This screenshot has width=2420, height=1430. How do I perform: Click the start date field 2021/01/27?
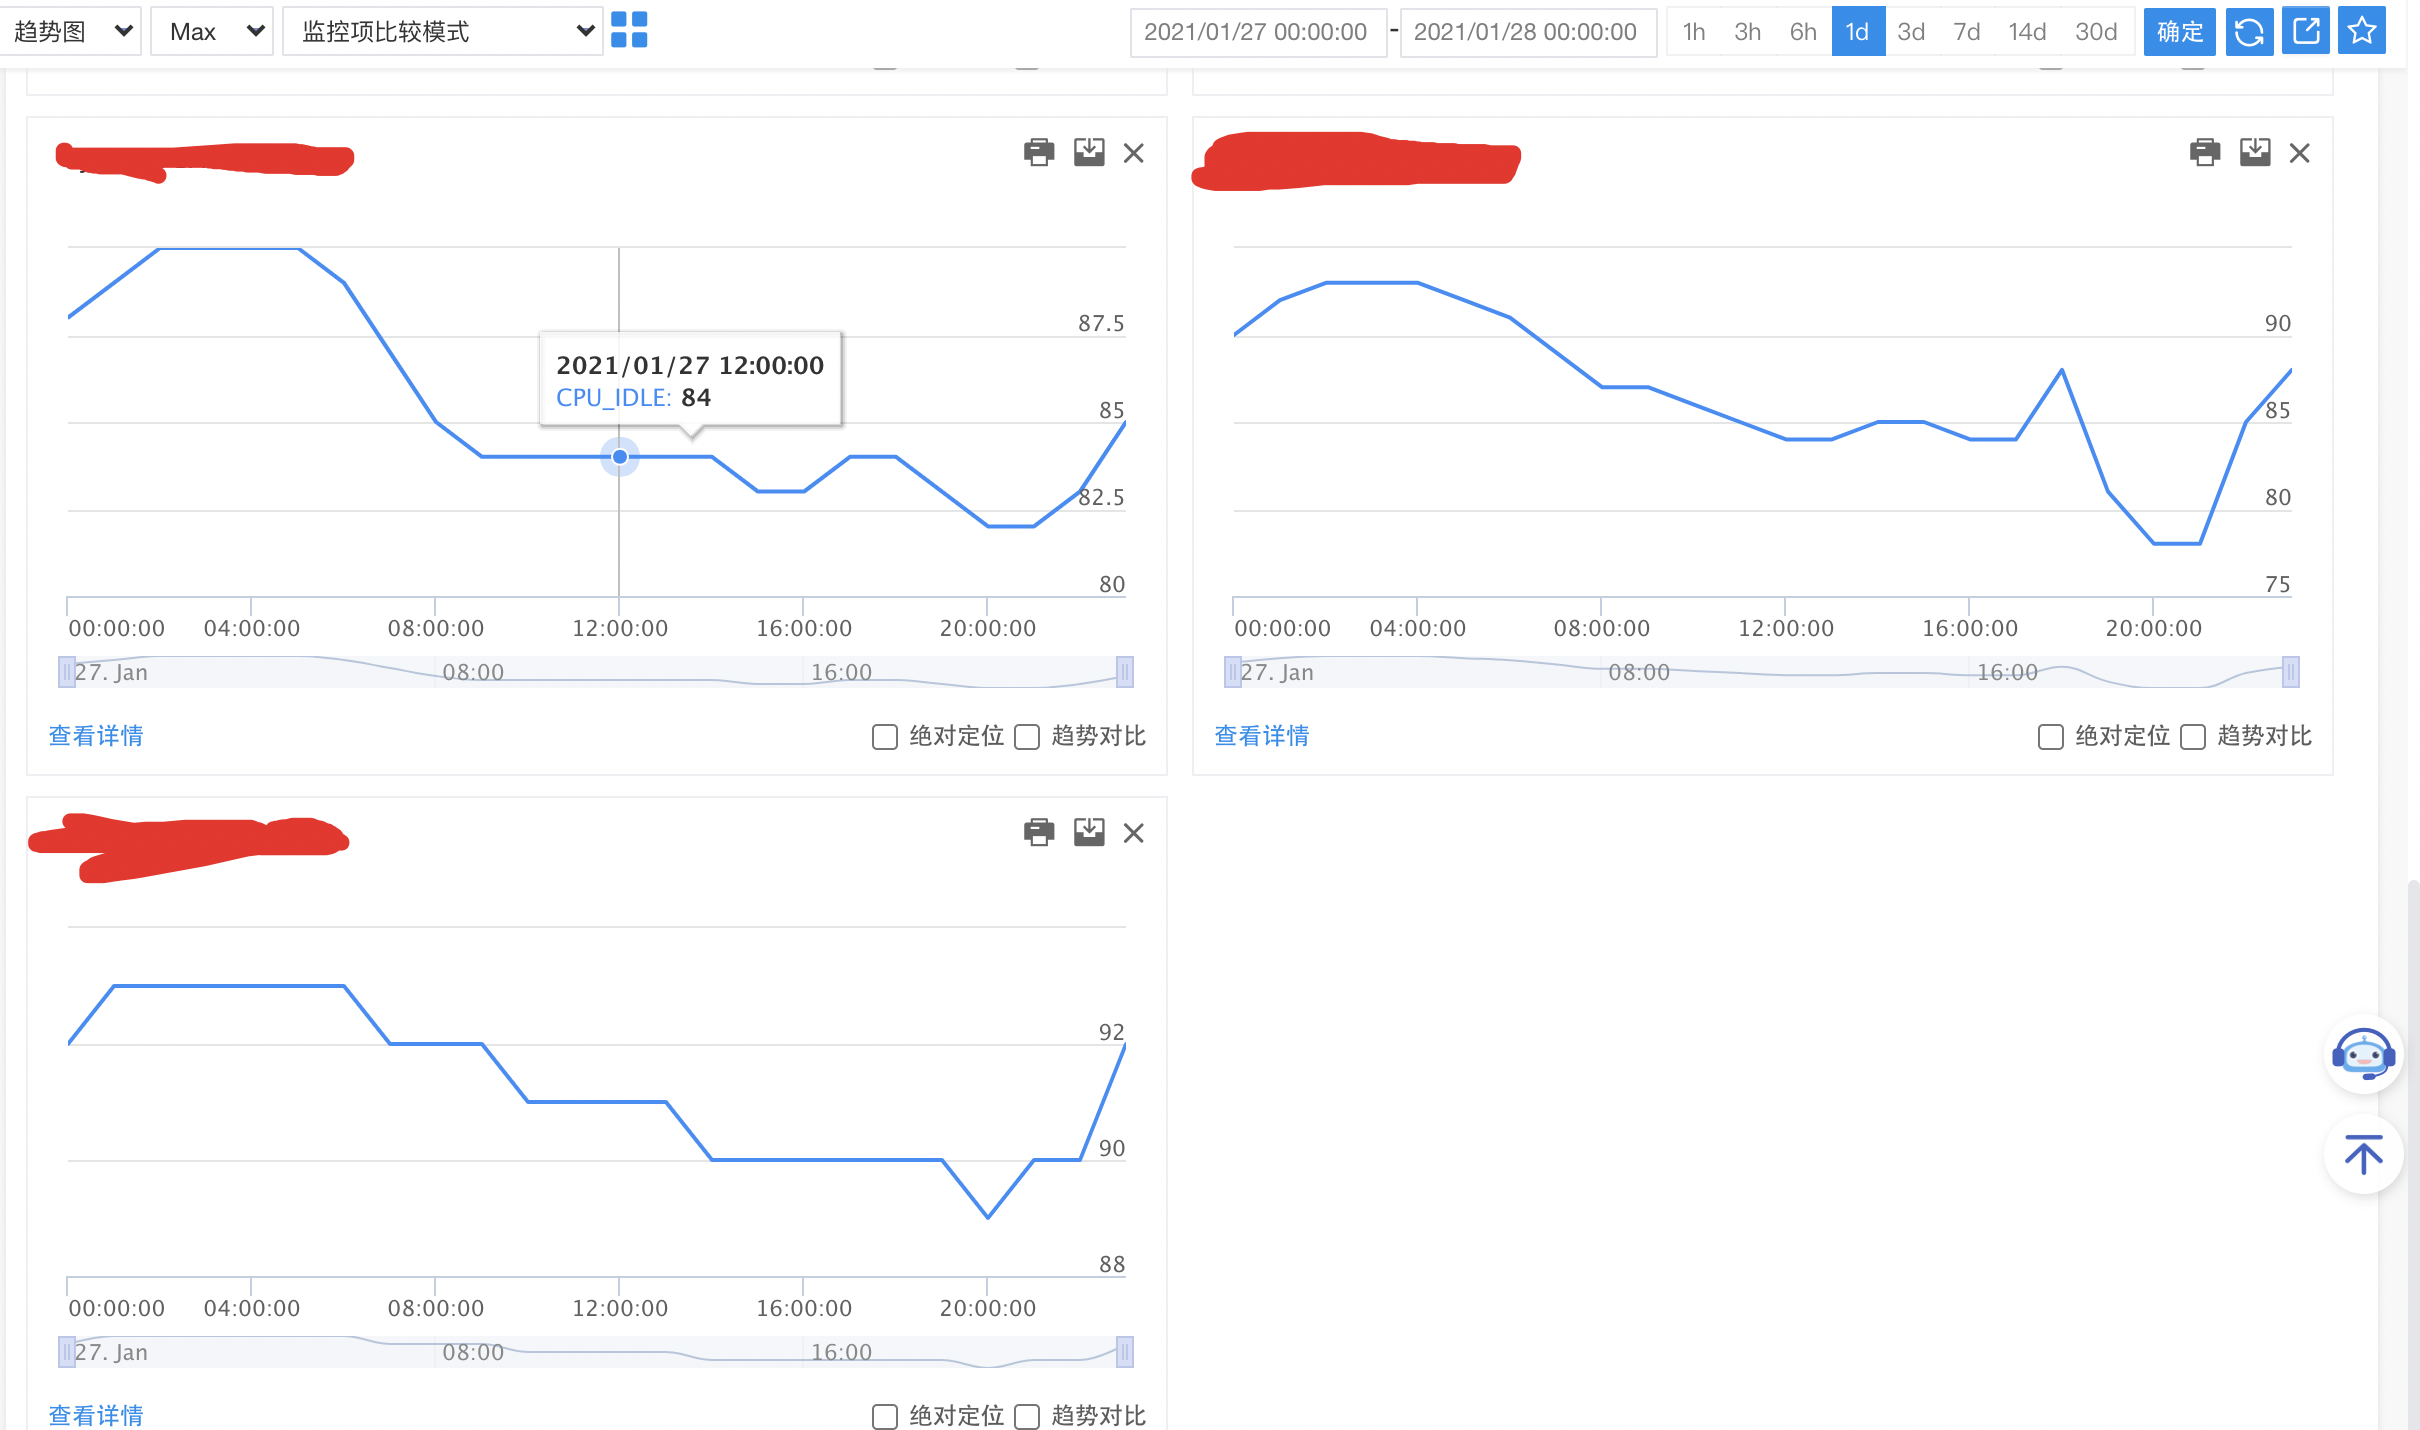1257,31
